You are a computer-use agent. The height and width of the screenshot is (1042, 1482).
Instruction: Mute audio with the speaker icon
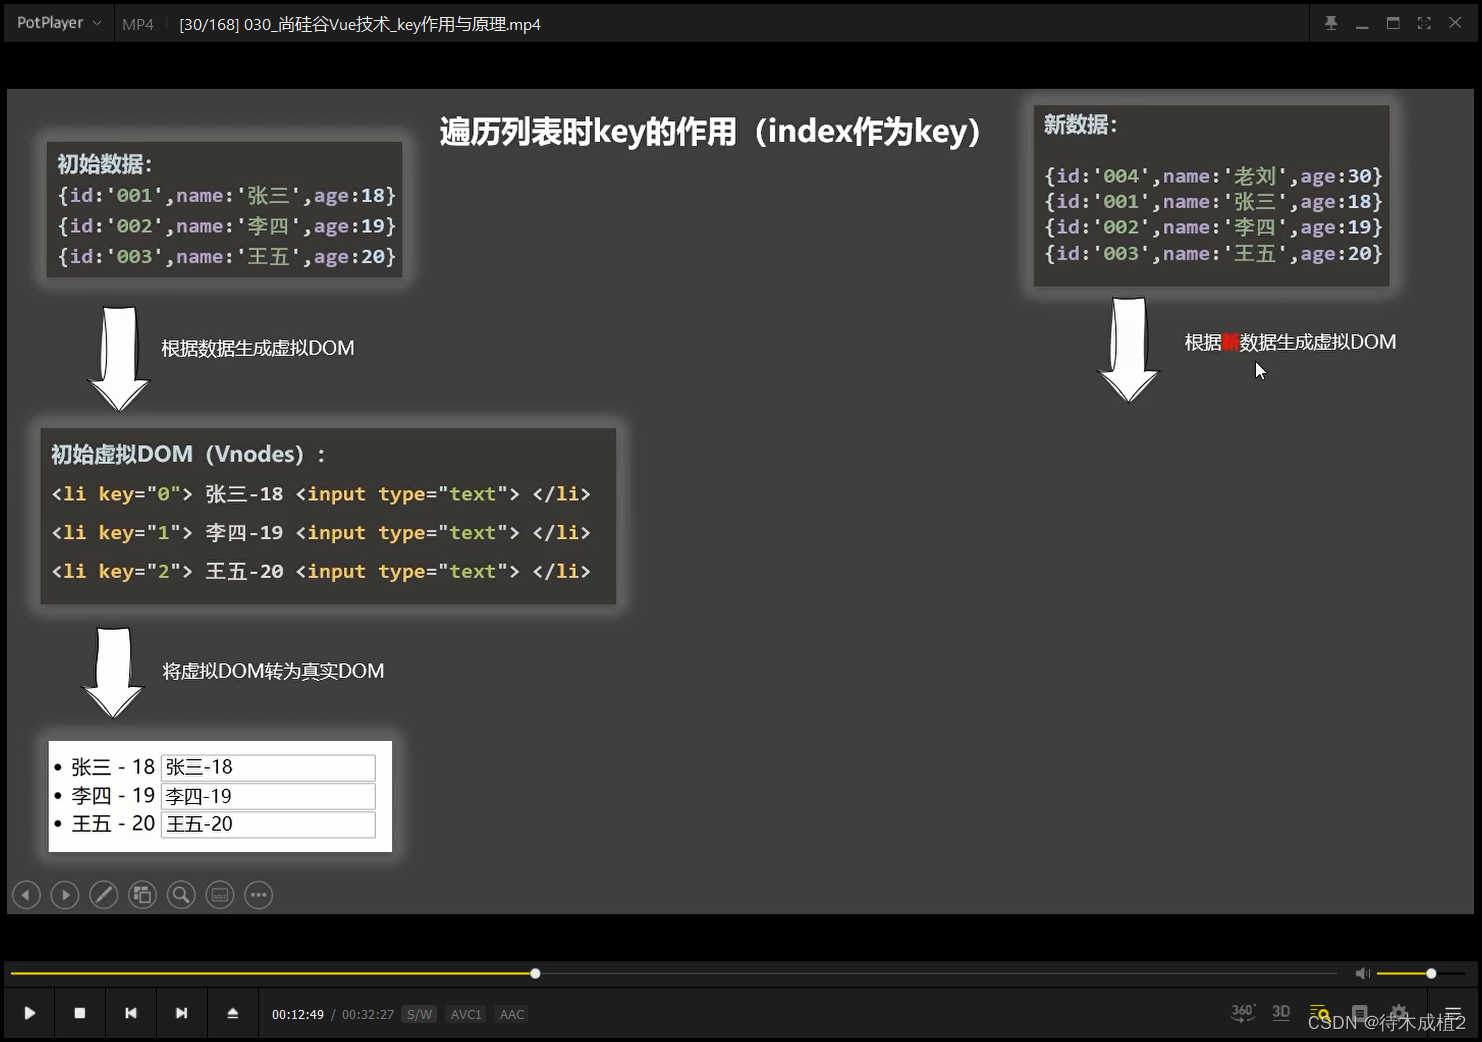pyautogui.click(x=1362, y=973)
